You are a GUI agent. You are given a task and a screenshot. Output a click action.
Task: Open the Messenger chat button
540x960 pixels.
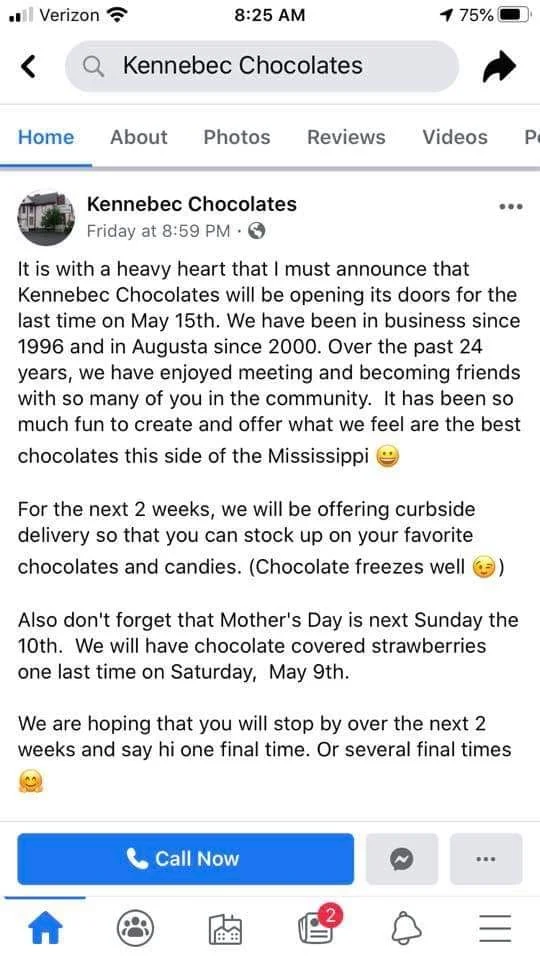402,859
